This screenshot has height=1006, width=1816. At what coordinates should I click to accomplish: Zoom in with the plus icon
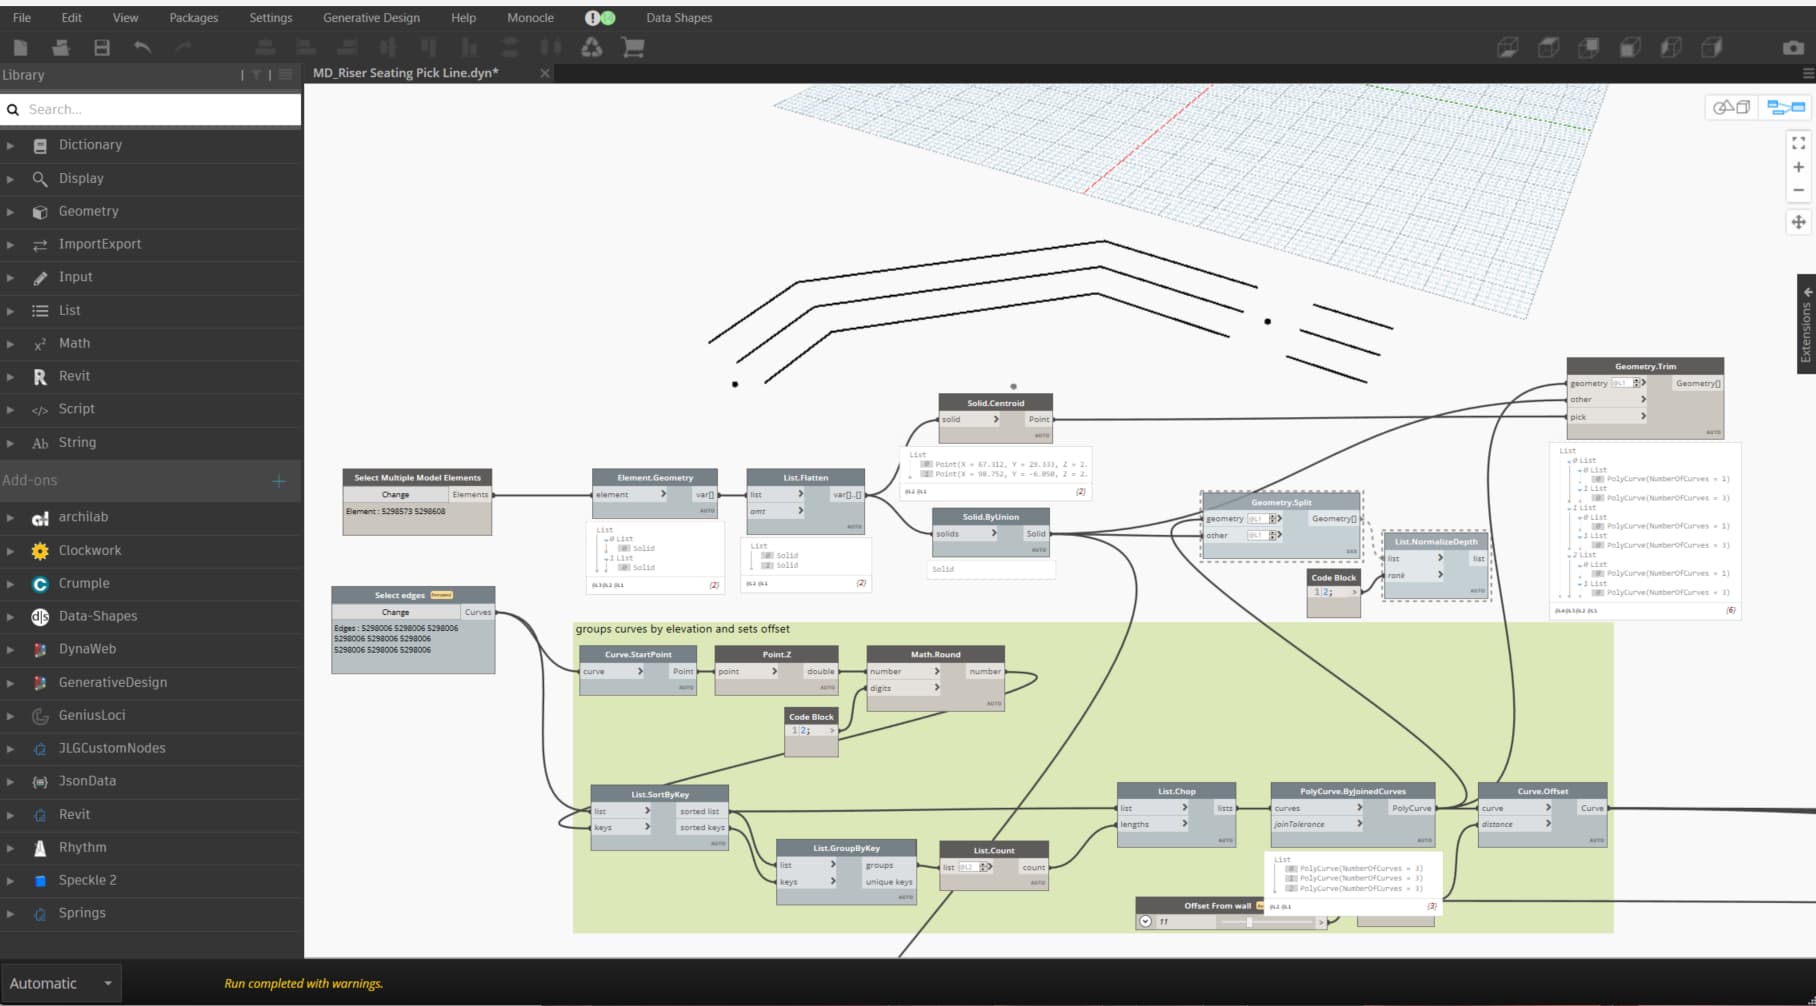click(x=1798, y=167)
